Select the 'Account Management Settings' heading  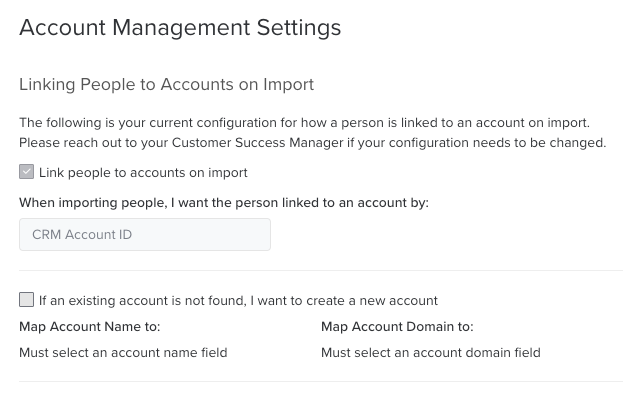pyautogui.click(x=180, y=28)
